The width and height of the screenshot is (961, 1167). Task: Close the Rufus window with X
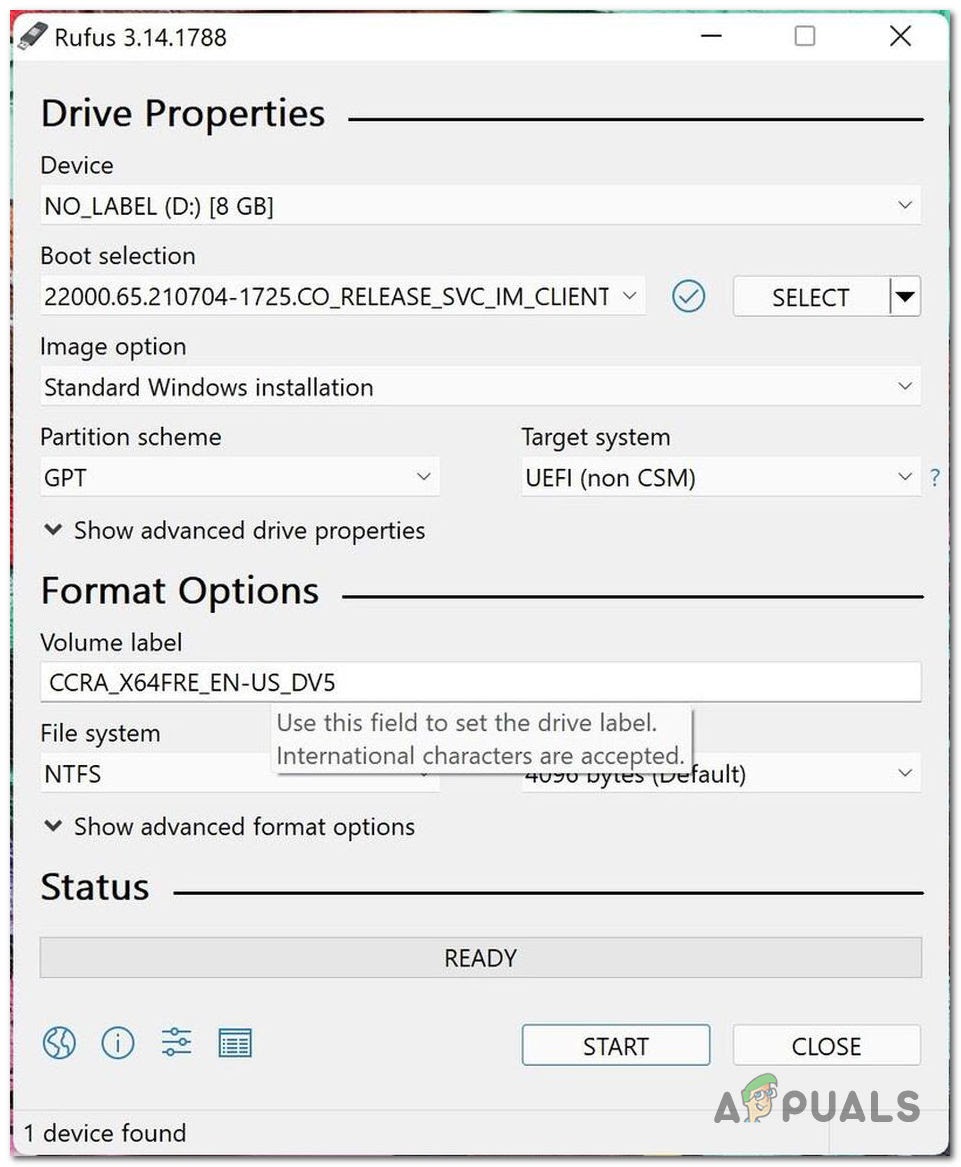tap(900, 36)
